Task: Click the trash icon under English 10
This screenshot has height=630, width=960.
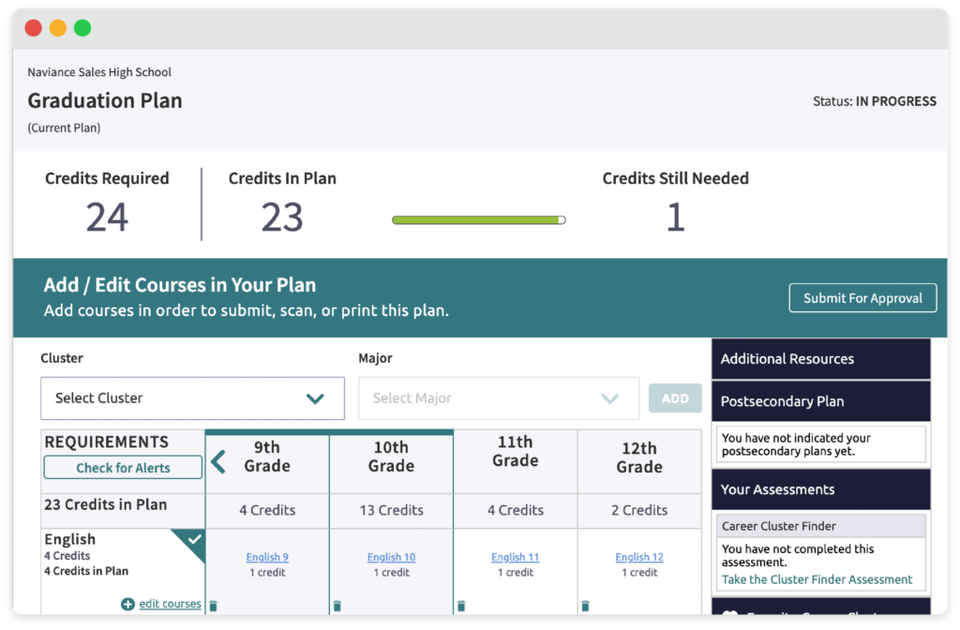Action: coord(337,605)
